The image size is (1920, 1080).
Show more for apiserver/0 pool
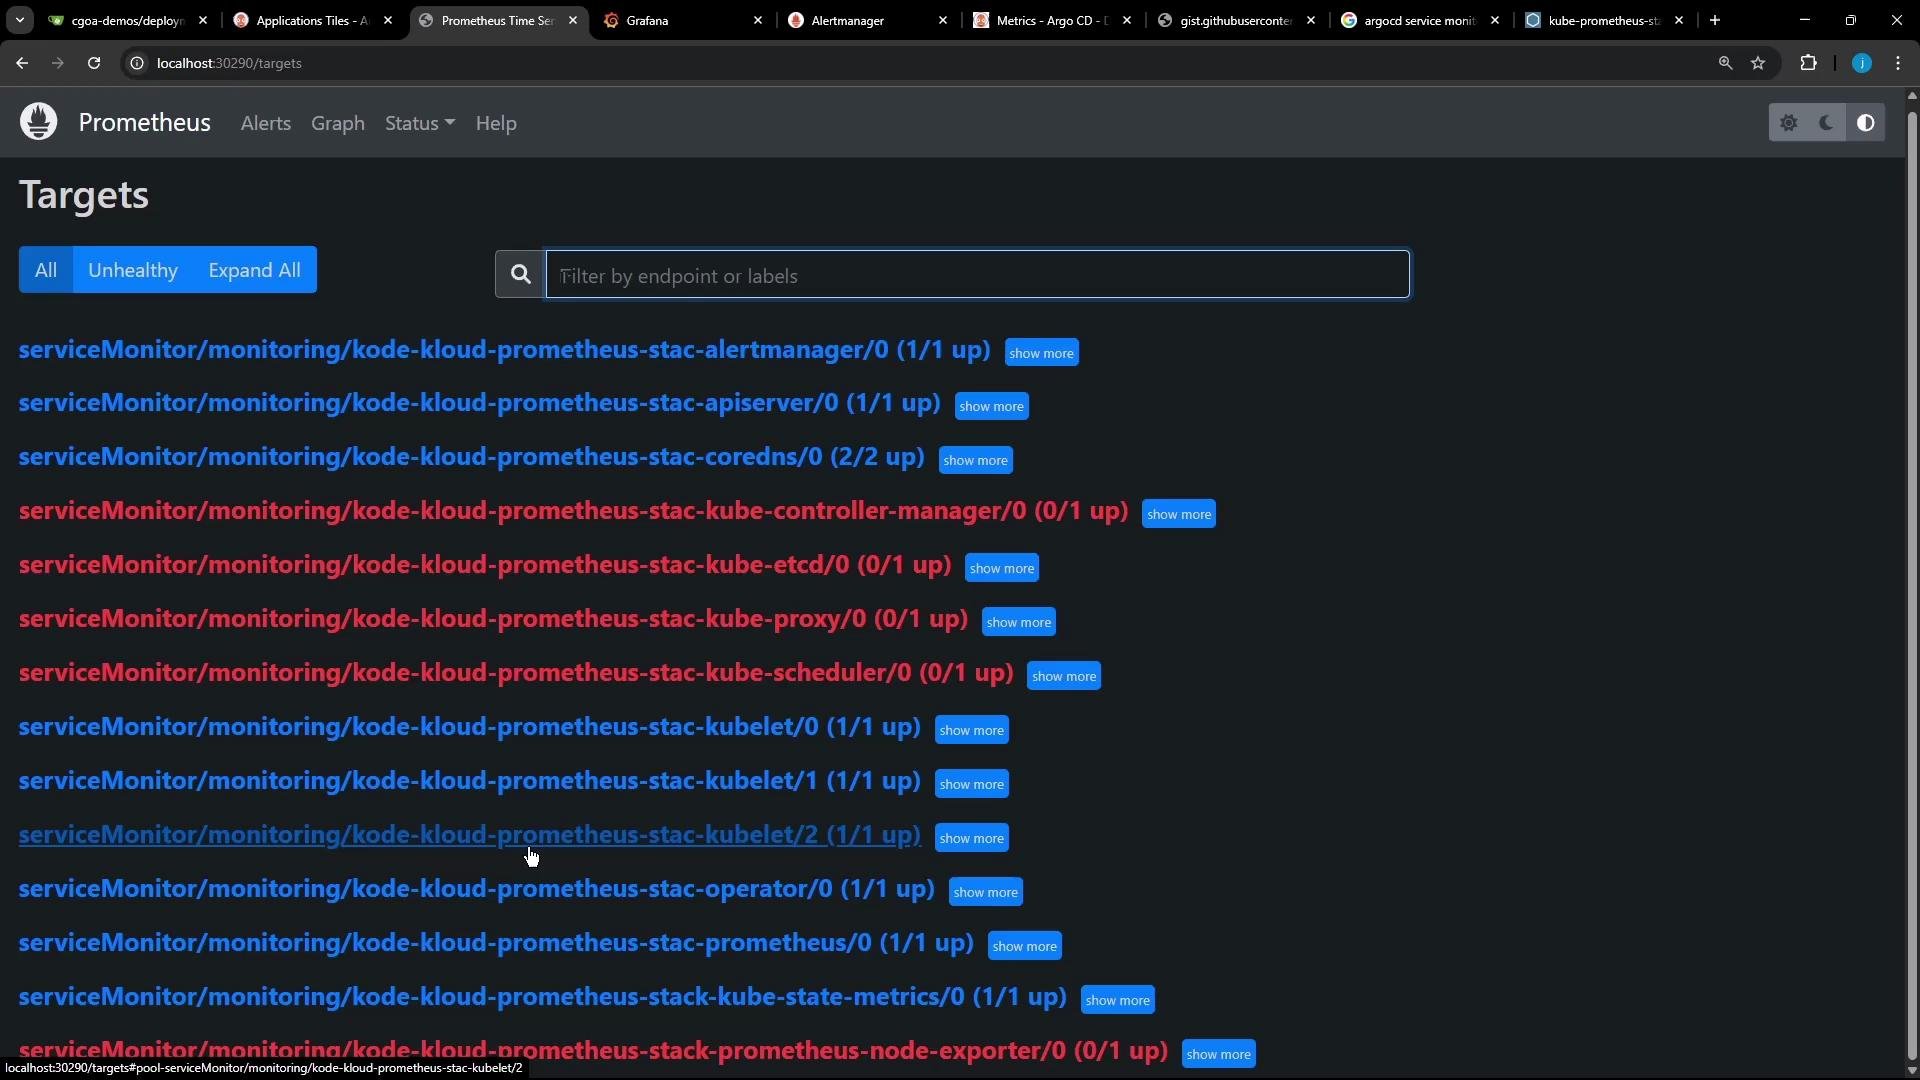coord(991,406)
